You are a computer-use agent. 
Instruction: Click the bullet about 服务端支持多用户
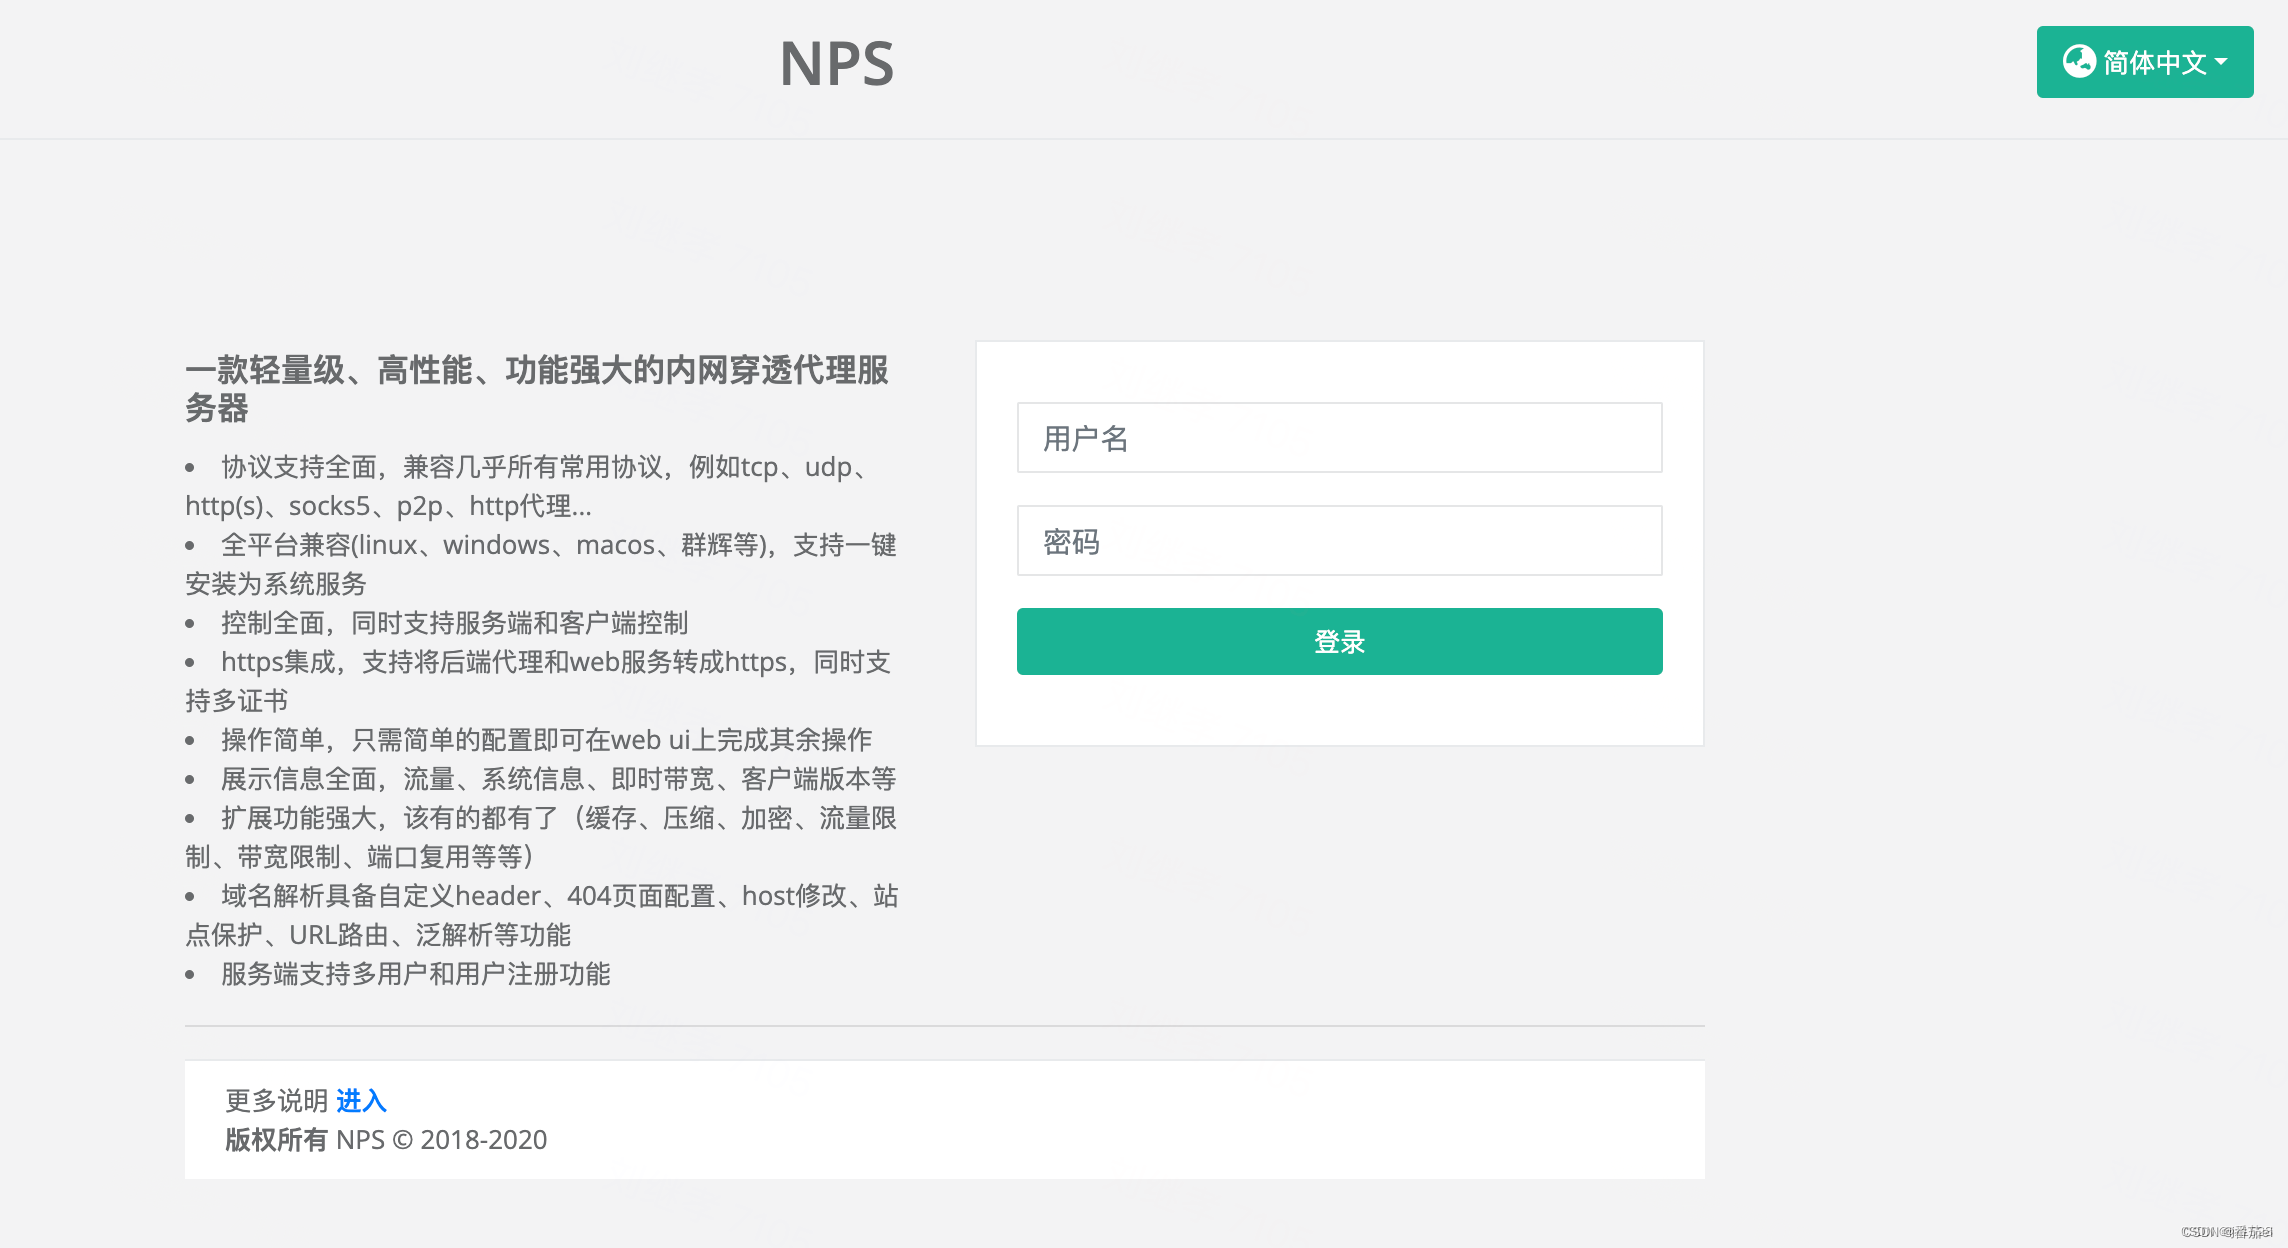coord(416,974)
